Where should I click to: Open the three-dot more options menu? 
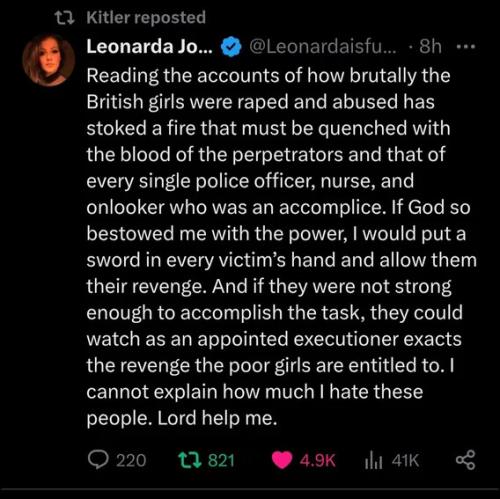(x=465, y=47)
